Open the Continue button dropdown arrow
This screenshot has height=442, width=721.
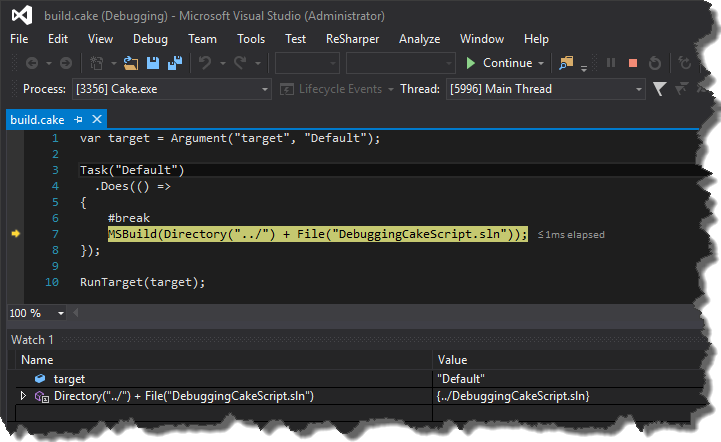[x=541, y=63]
